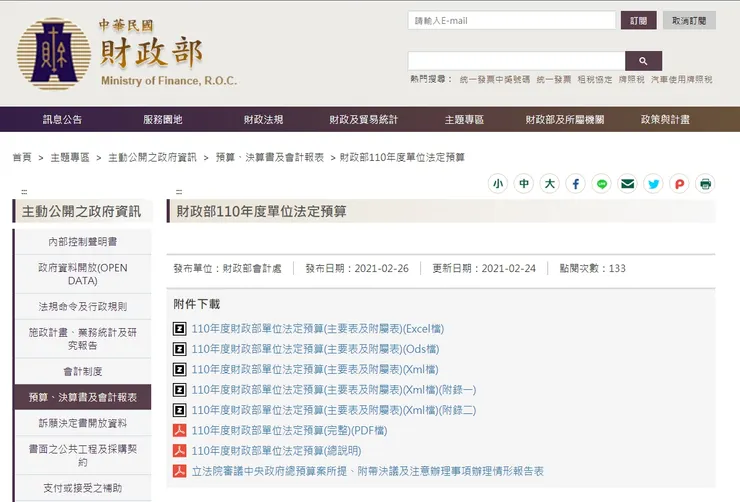Set font size to medium (中)
This screenshot has width=740, height=502.
pos(523,184)
